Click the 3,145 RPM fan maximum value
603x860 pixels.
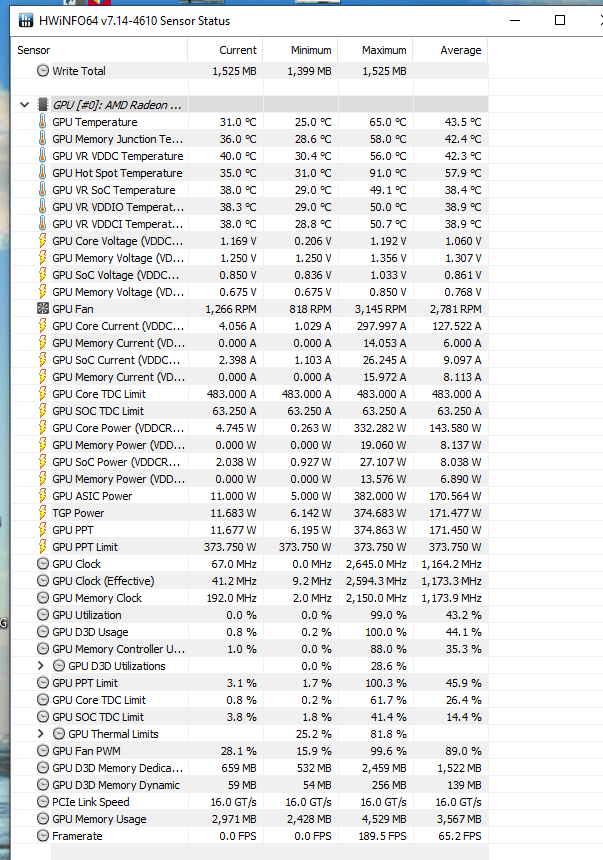click(x=380, y=309)
